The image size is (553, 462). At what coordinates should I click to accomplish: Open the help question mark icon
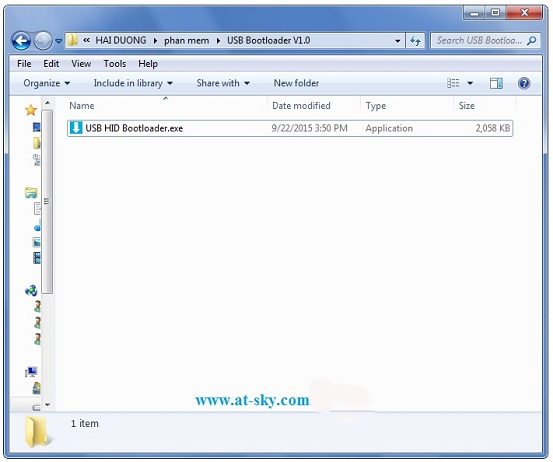click(524, 83)
